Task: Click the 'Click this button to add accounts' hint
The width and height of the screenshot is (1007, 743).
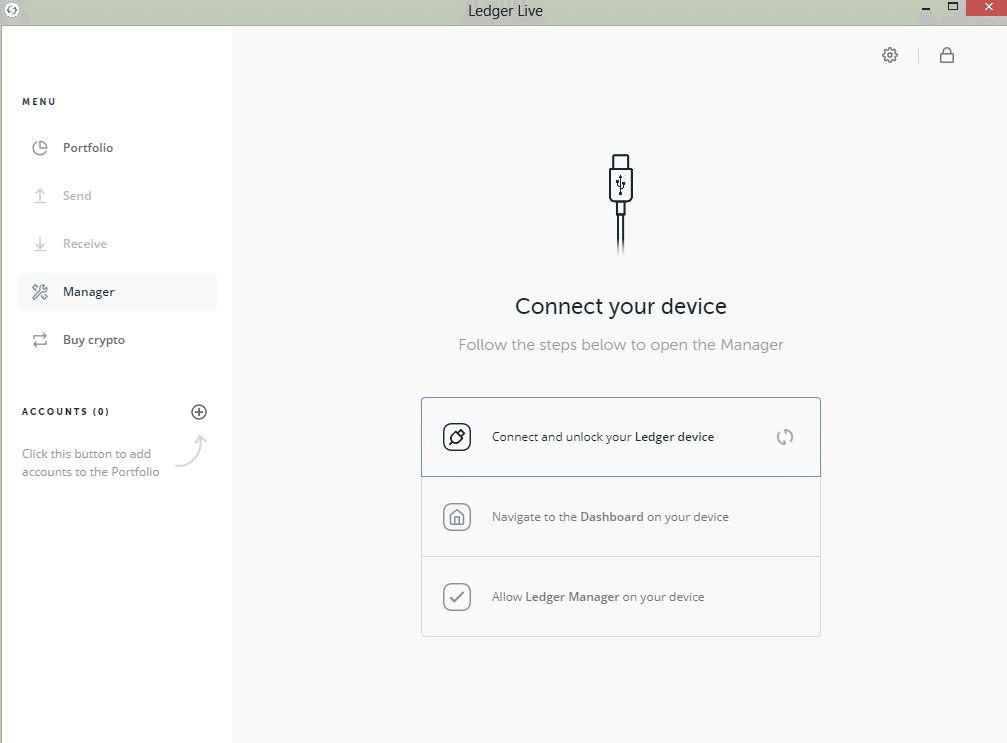Action: [x=91, y=462]
